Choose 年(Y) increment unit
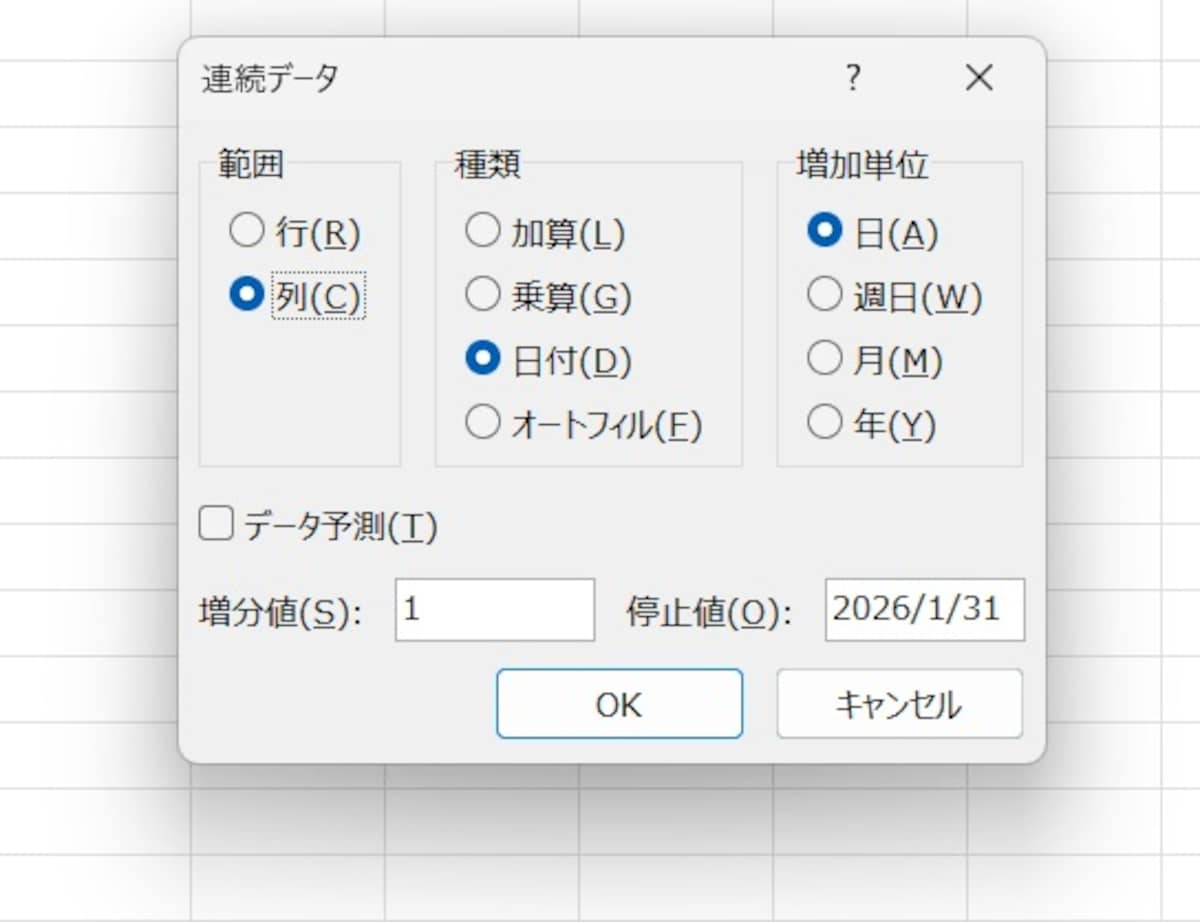The width and height of the screenshot is (1200, 922). (x=824, y=422)
